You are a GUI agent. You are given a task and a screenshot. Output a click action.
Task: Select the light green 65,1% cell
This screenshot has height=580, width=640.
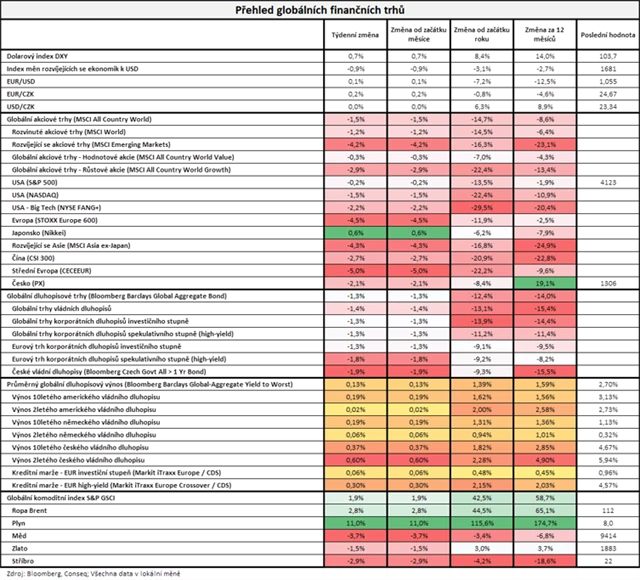pos(545,510)
